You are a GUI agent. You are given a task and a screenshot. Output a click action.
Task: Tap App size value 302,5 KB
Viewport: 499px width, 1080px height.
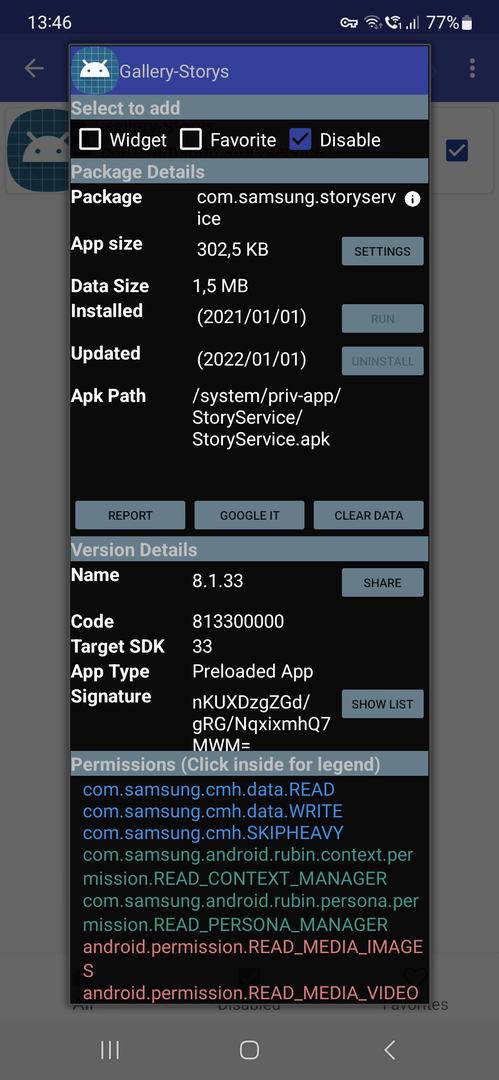tap(233, 249)
